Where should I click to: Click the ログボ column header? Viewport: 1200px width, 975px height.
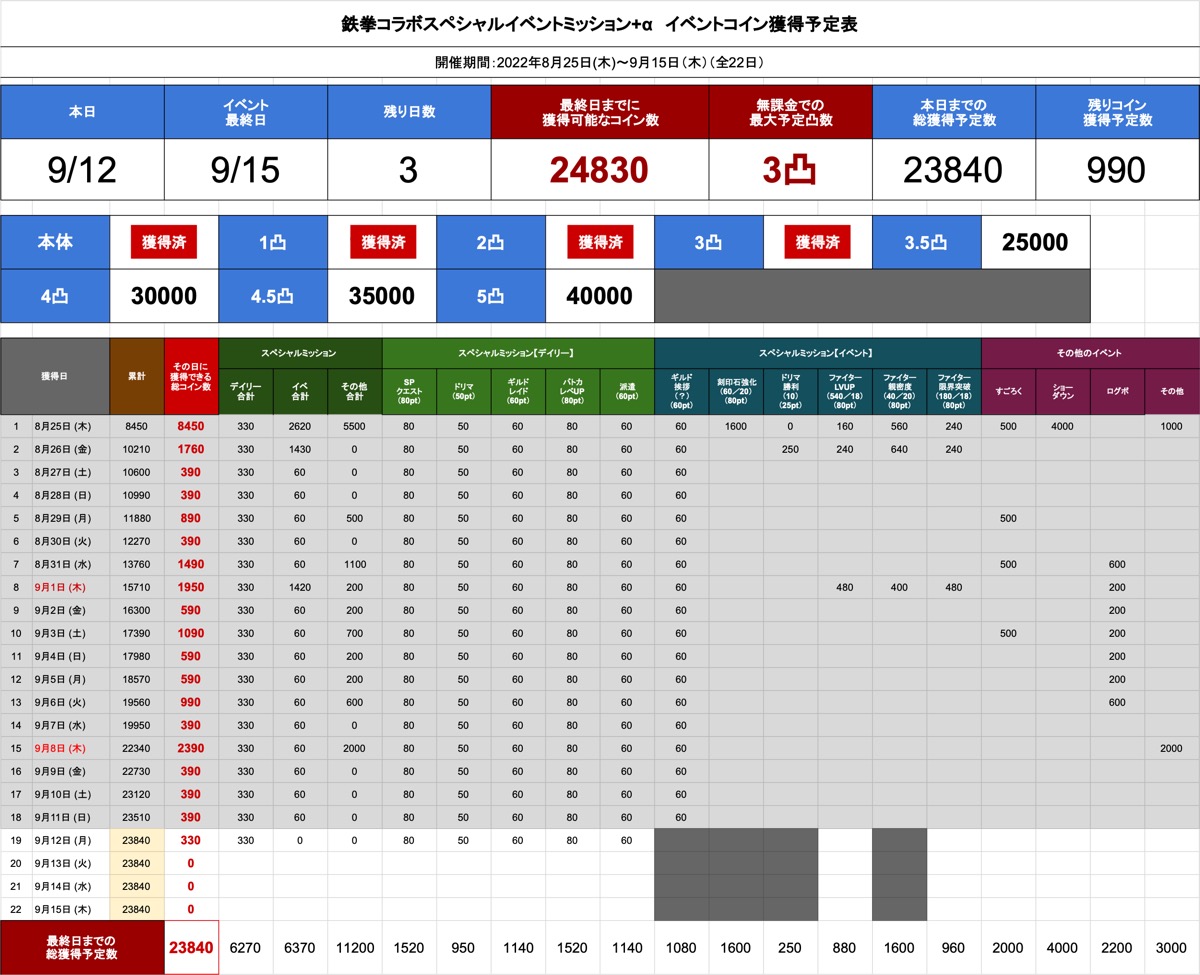point(1117,391)
